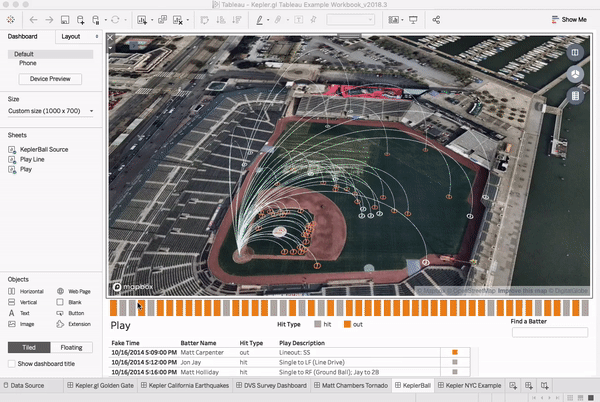Select Tiled layout mode

click(x=29, y=347)
